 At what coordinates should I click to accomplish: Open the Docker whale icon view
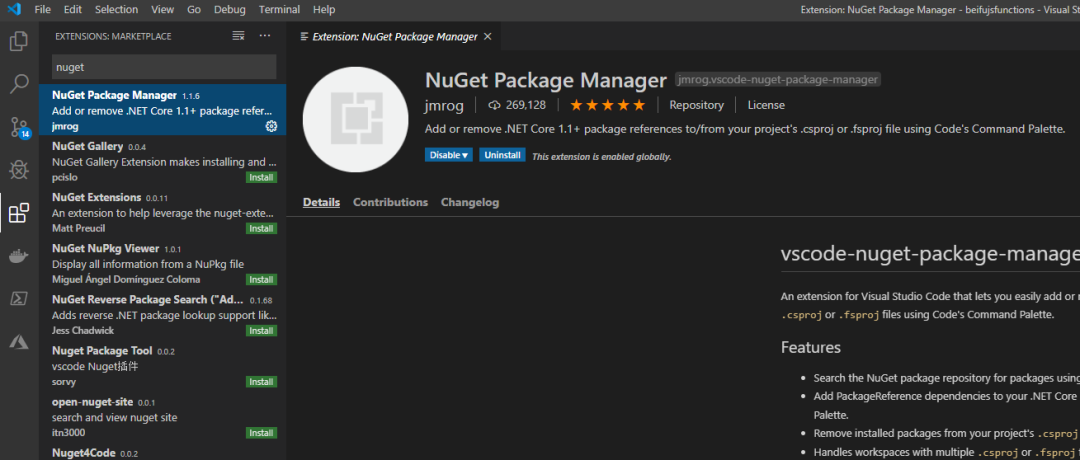(x=18, y=256)
